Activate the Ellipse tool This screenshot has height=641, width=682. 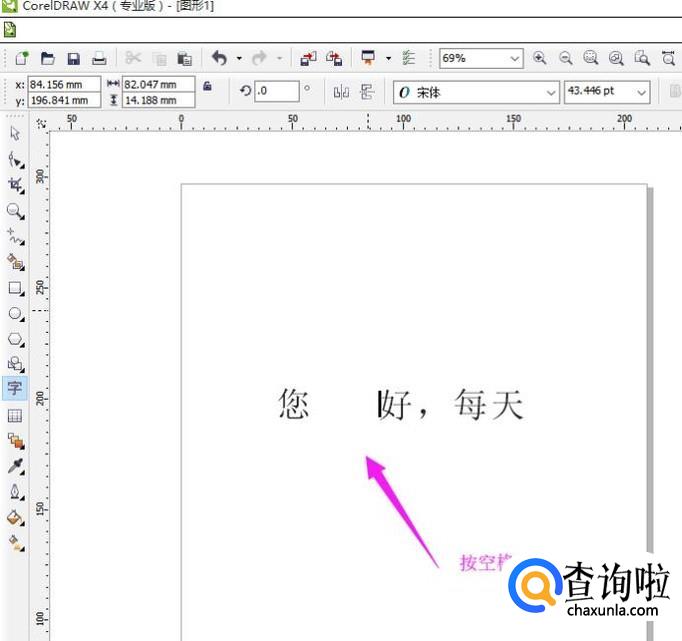pos(15,313)
